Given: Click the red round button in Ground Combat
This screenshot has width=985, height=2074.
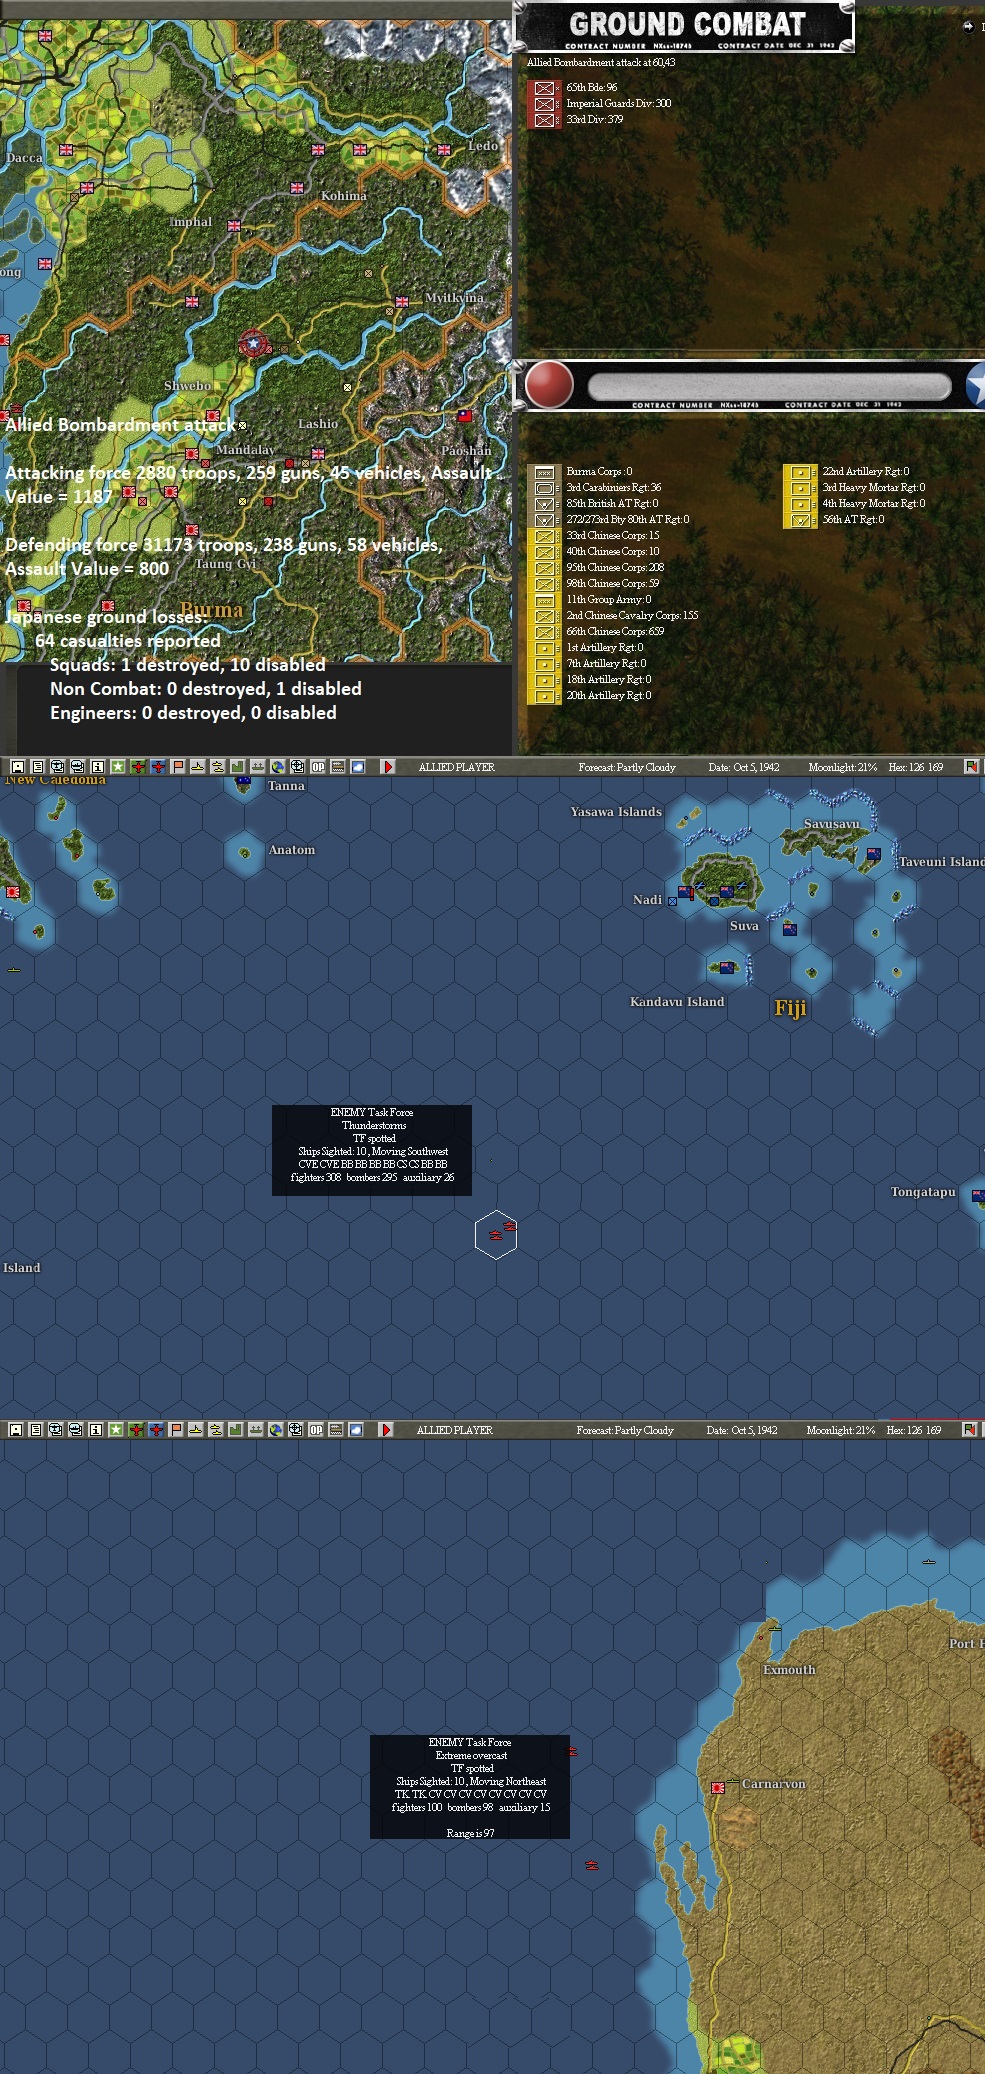Looking at the screenshot, I should tap(549, 385).
